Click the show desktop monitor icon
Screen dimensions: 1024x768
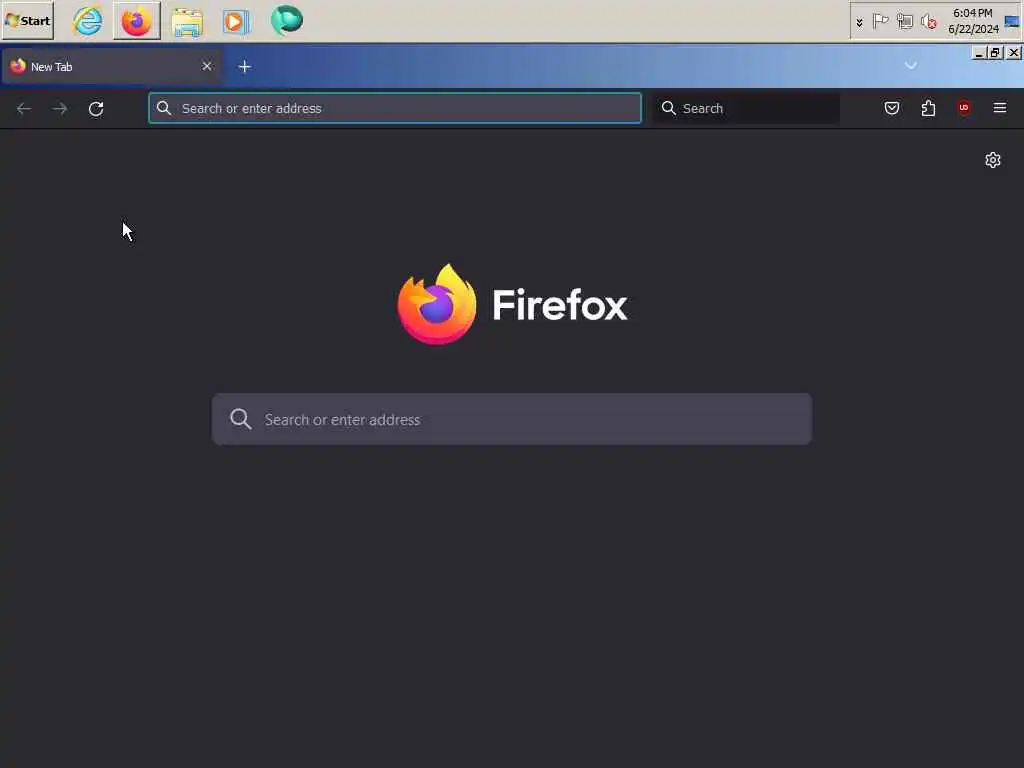pyautogui.click(x=1012, y=22)
